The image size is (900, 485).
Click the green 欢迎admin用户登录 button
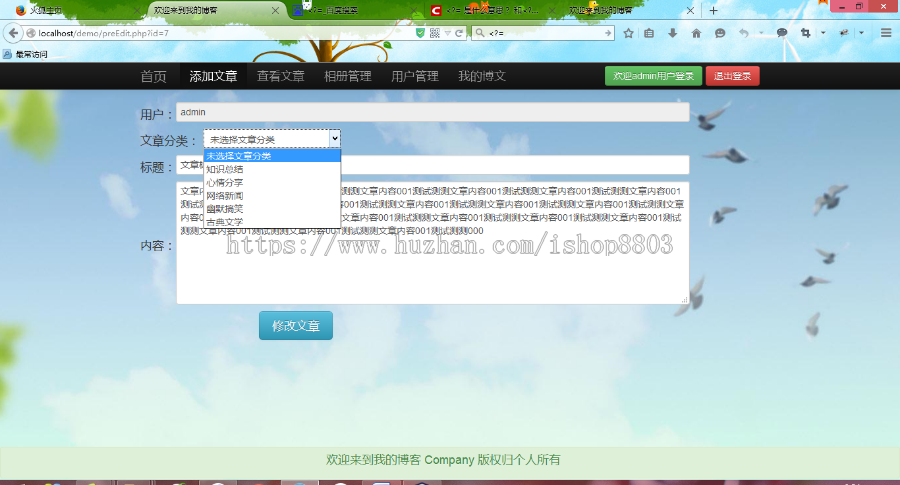[653, 76]
